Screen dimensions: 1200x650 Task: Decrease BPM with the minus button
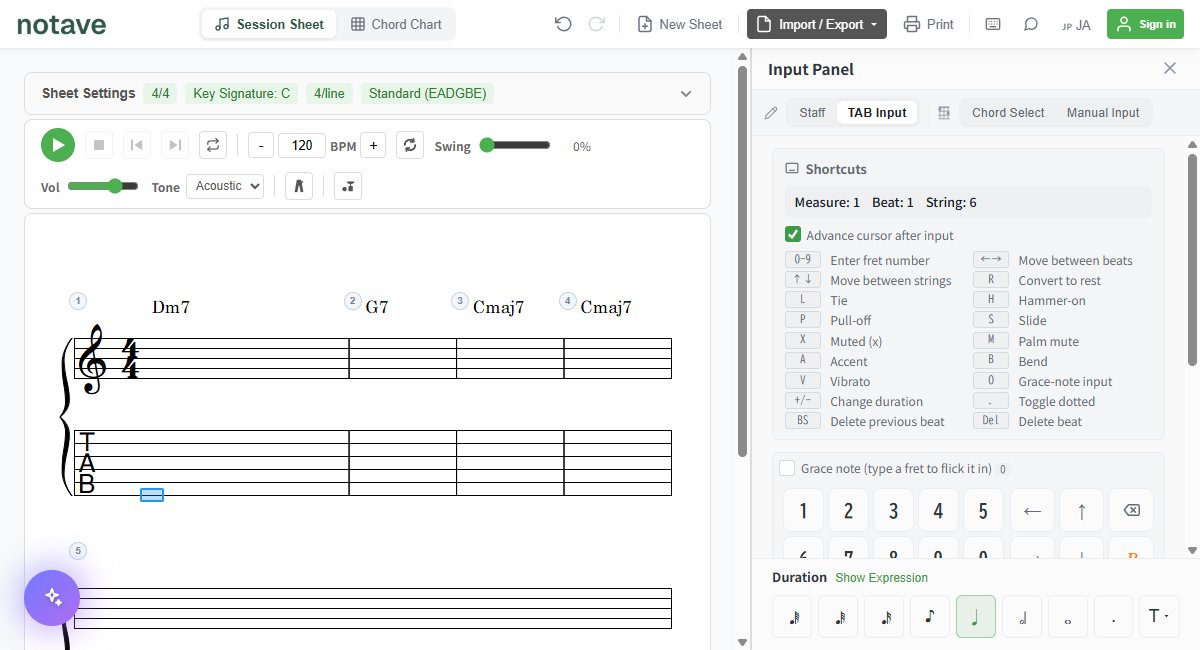pyautogui.click(x=261, y=146)
